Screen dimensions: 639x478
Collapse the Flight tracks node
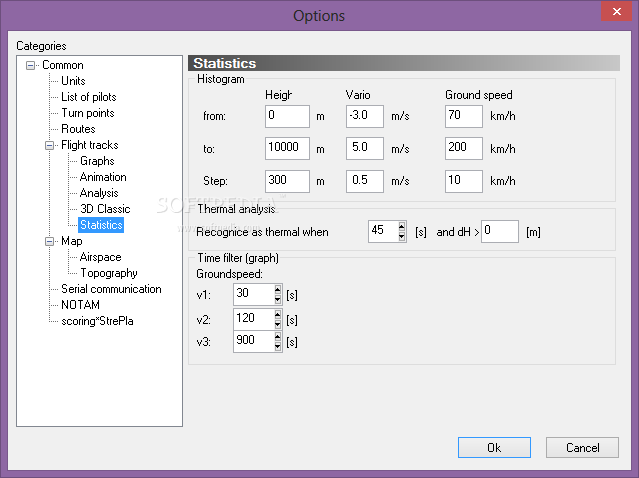(49, 145)
